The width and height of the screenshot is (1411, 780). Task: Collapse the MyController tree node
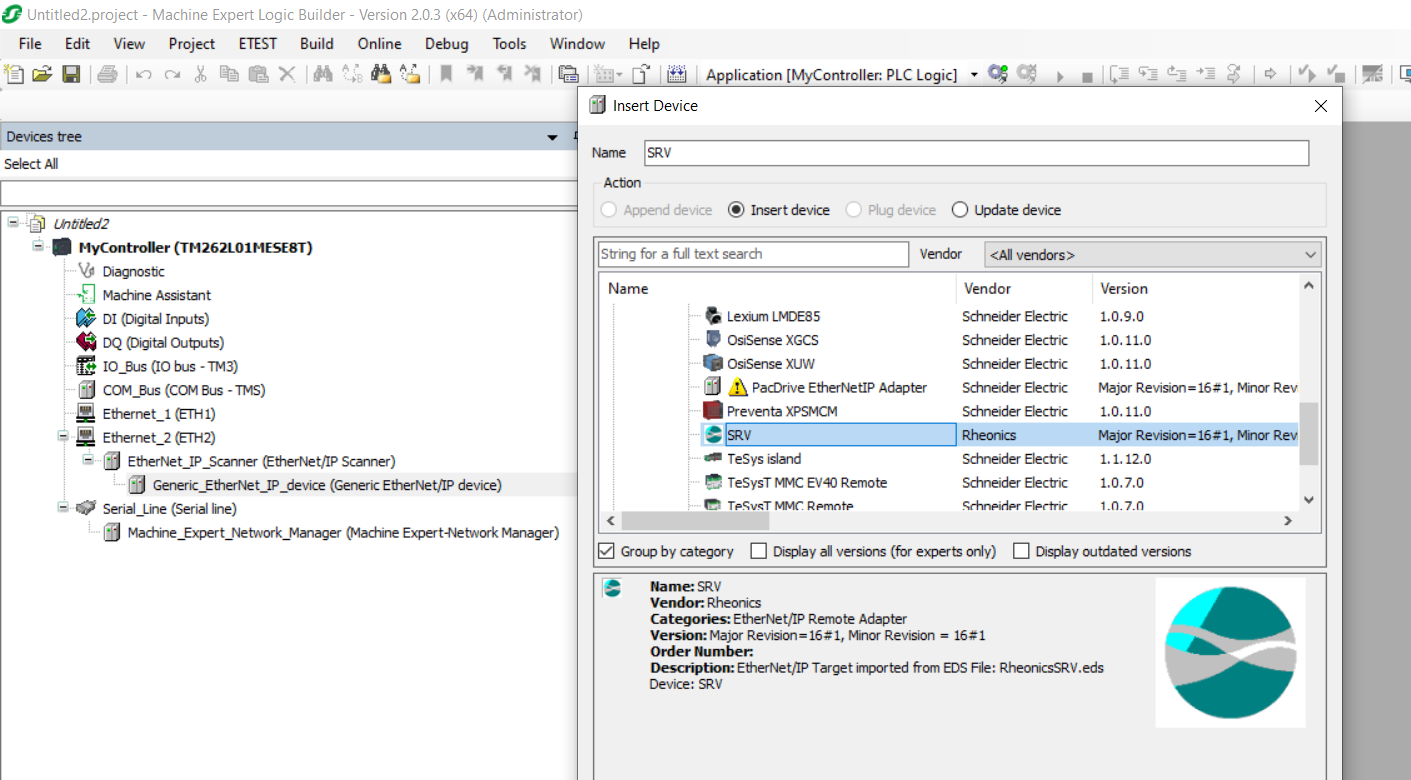pos(38,246)
